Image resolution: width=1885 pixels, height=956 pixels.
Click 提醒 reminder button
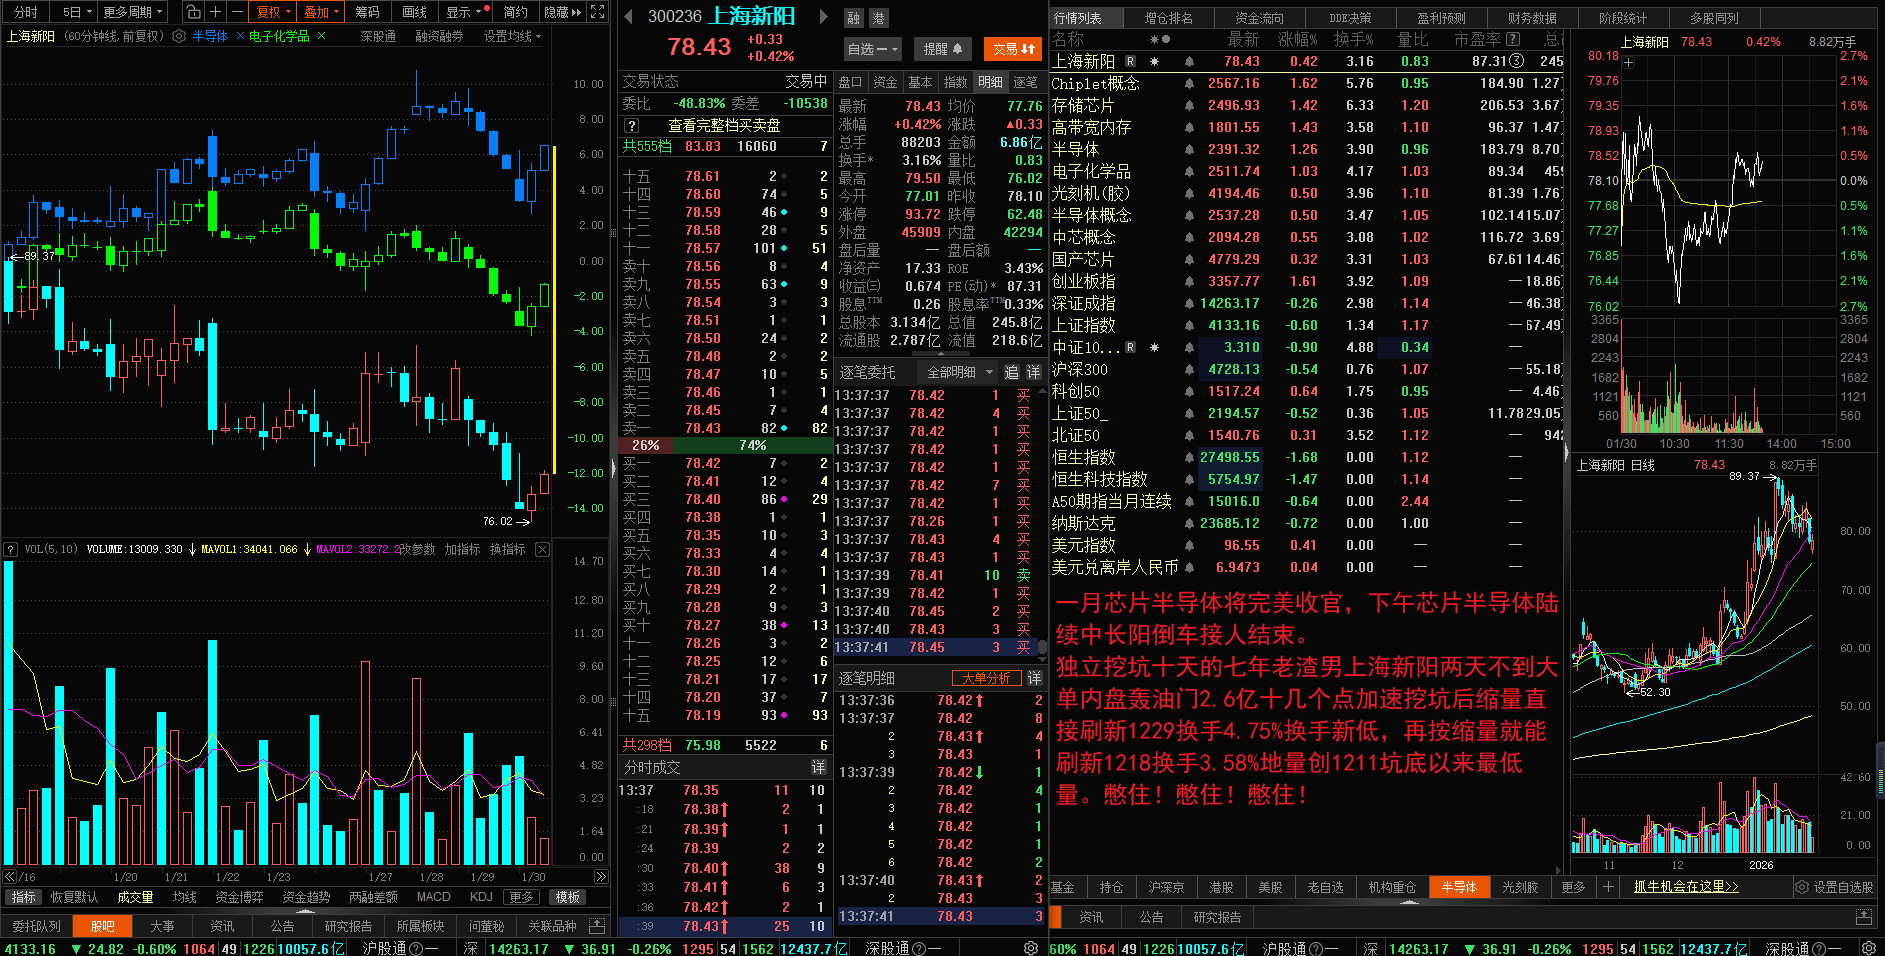pos(942,48)
